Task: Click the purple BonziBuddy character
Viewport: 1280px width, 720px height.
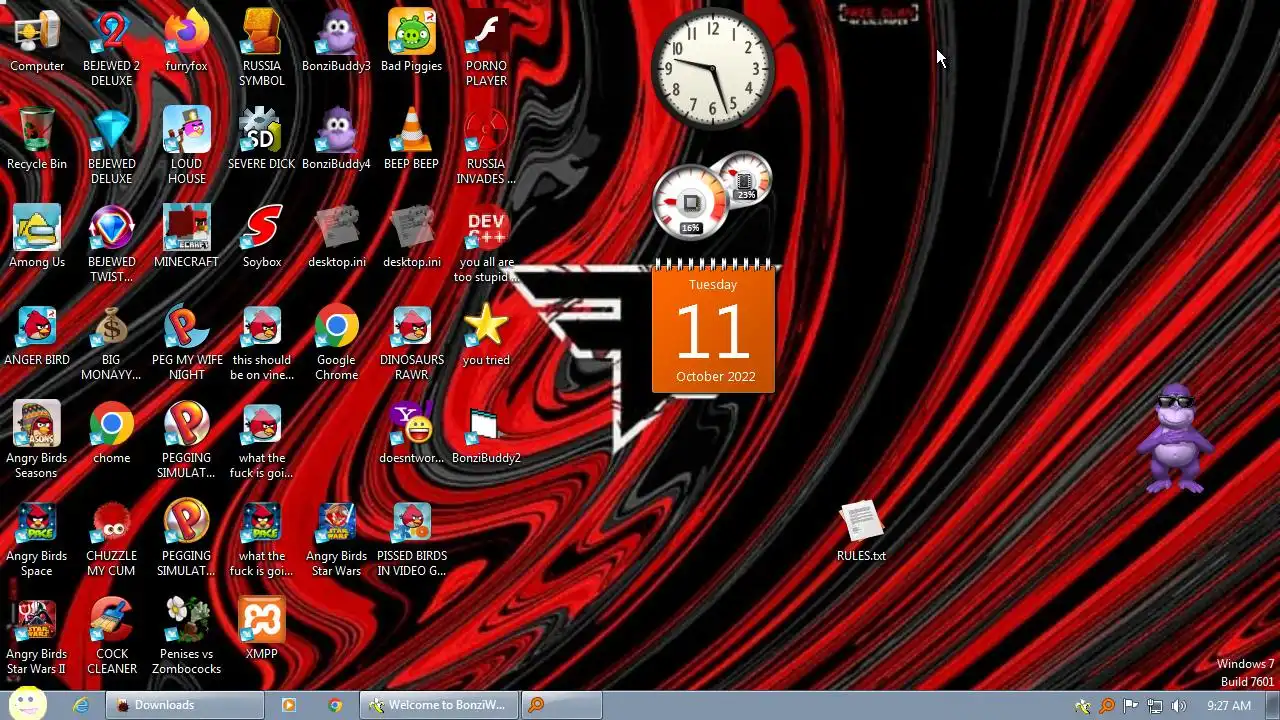Action: coord(1174,438)
